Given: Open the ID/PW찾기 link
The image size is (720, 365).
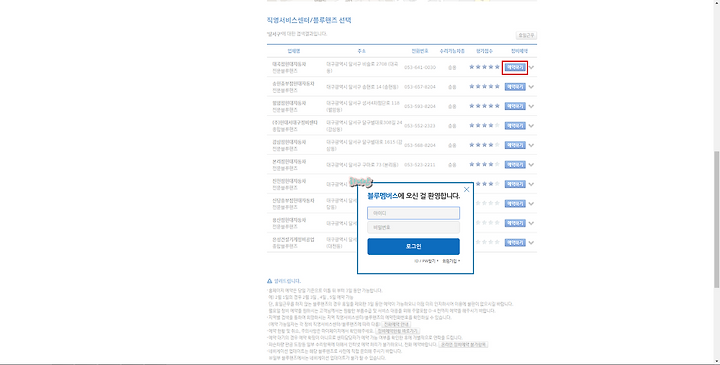Looking at the screenshot, I should [426, 261].
